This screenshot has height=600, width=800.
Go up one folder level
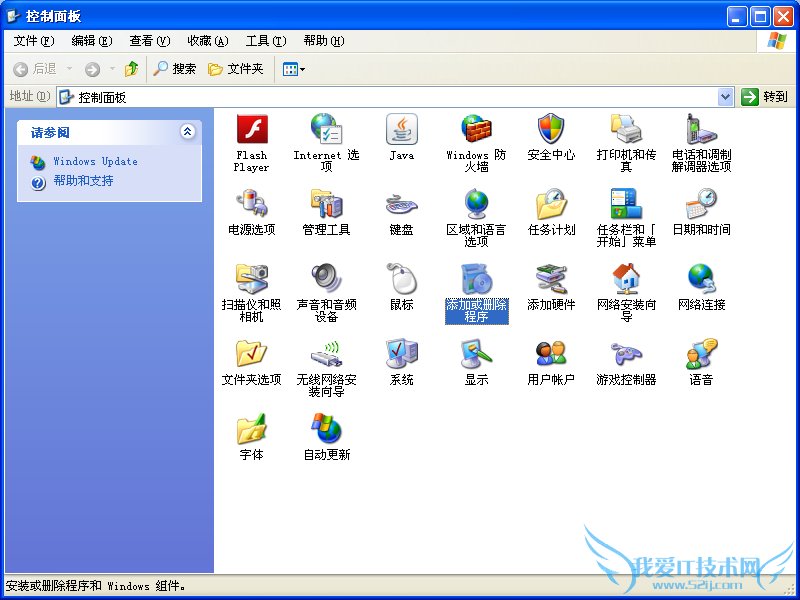click(x=132, y=69)
